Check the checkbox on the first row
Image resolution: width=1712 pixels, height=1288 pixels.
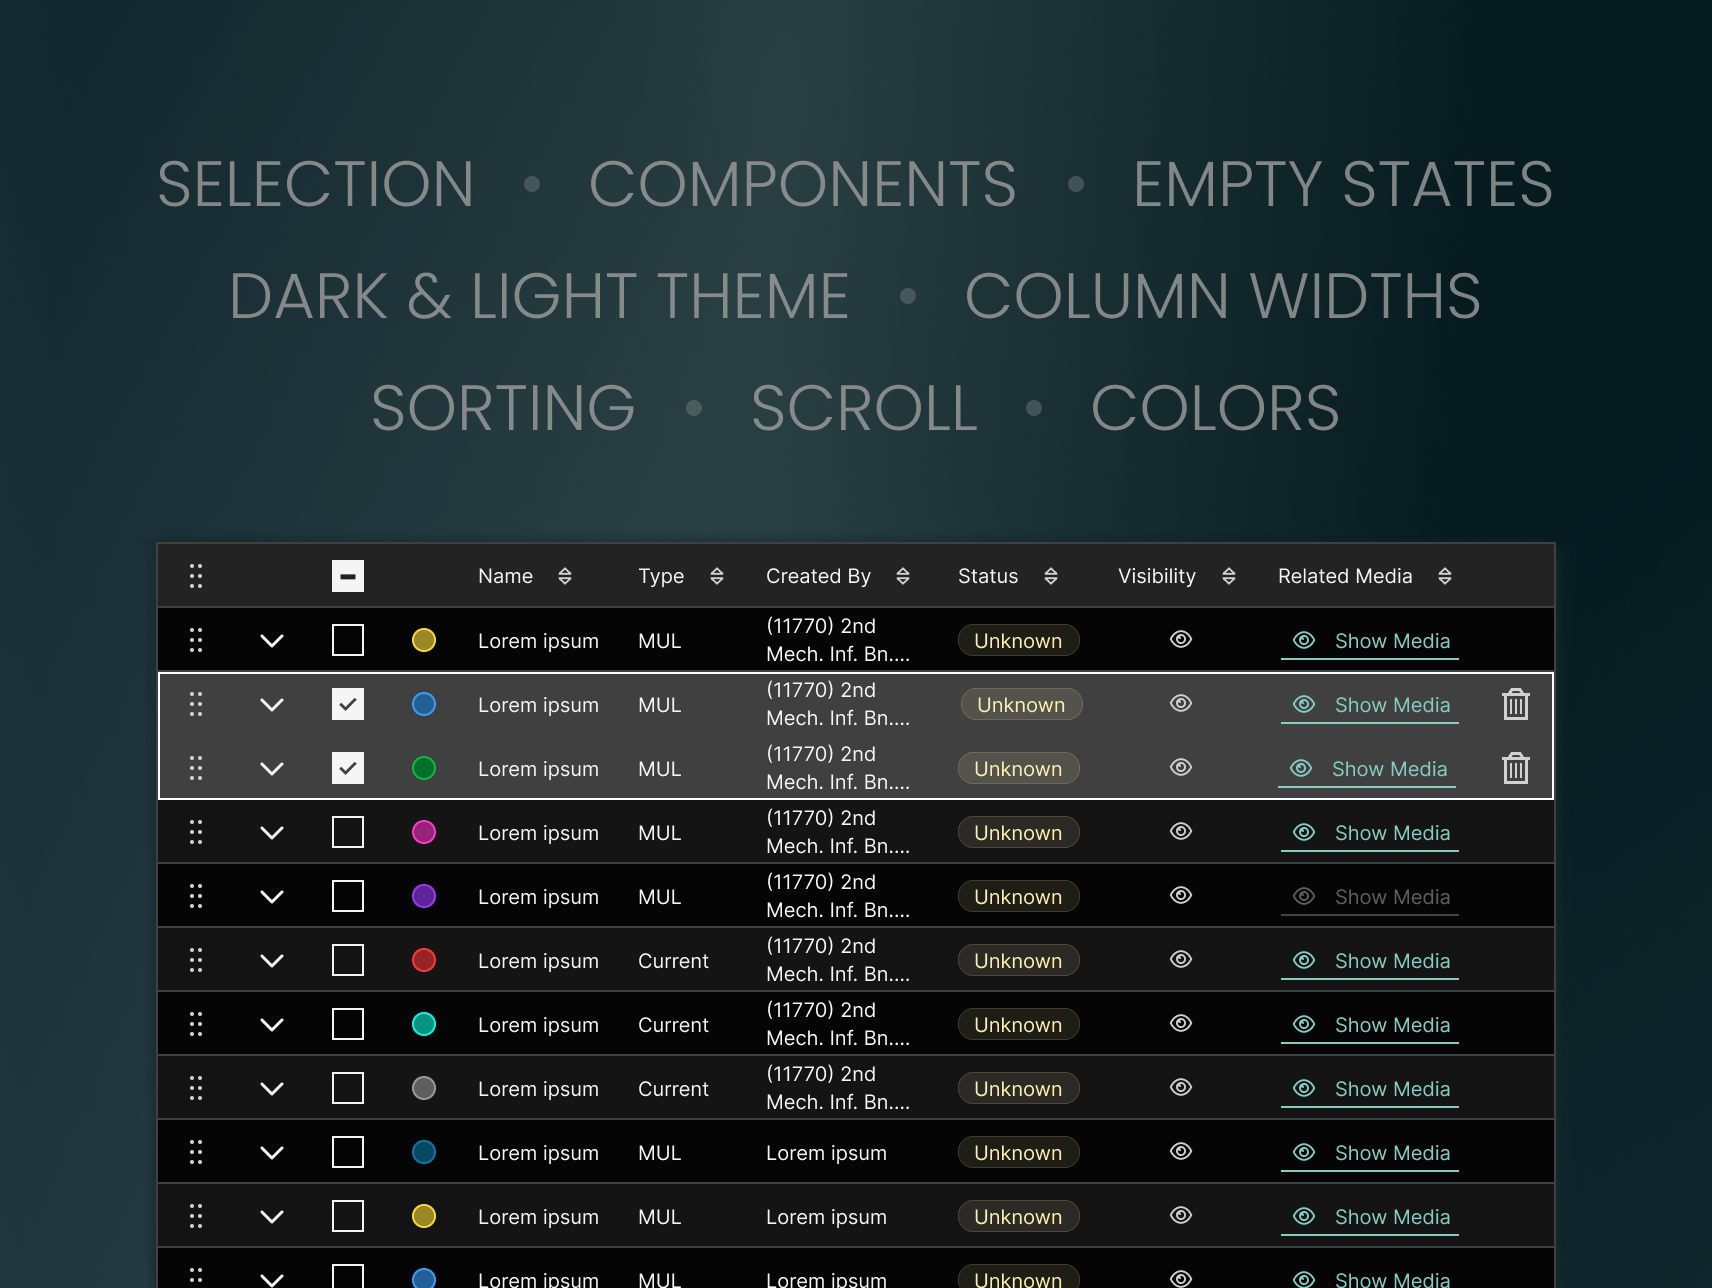tap(347, 640)
